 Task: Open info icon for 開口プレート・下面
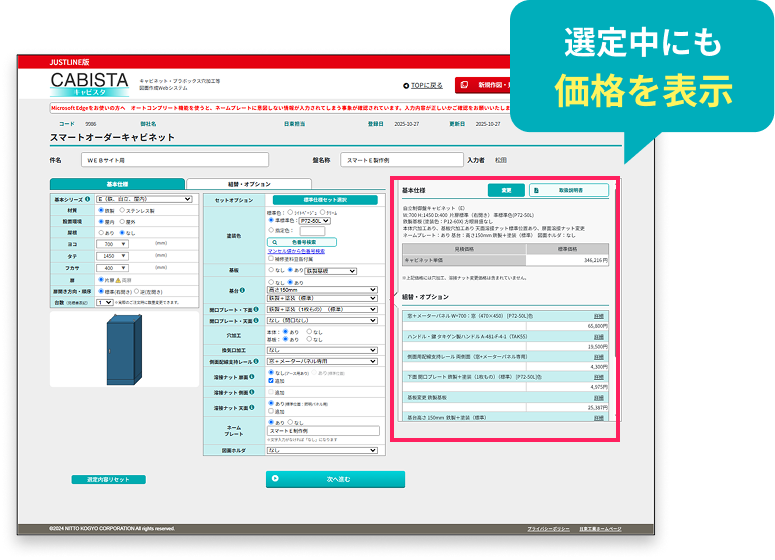point(256,309)
